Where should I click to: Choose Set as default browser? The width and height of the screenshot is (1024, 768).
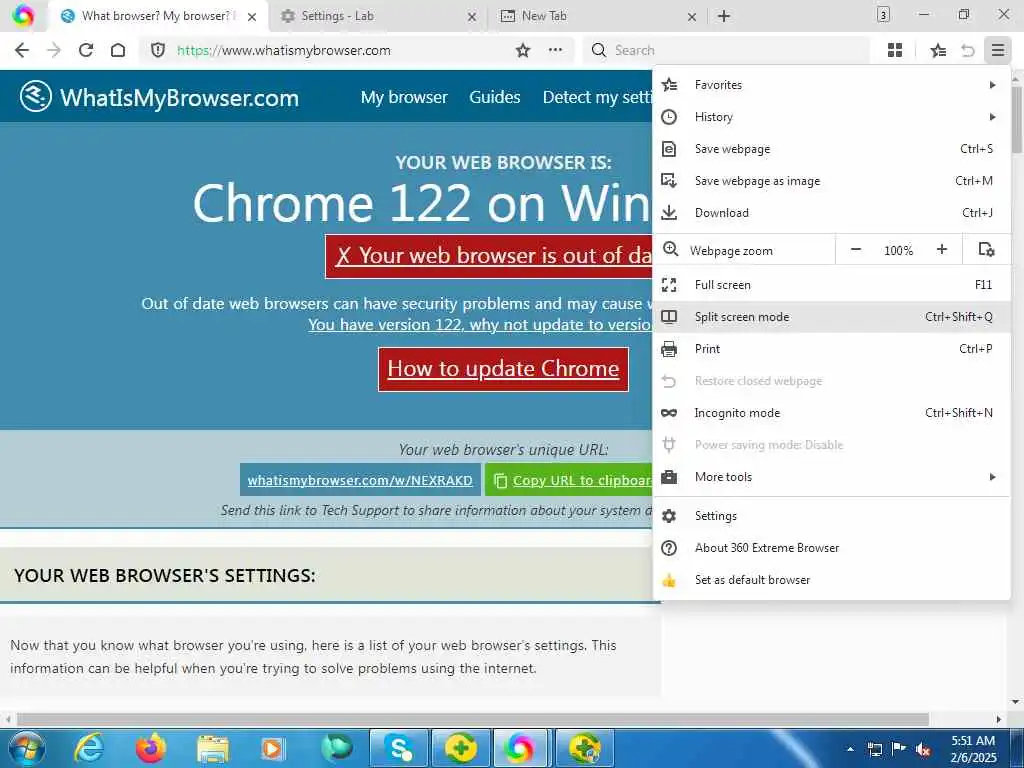pos(831,580)
